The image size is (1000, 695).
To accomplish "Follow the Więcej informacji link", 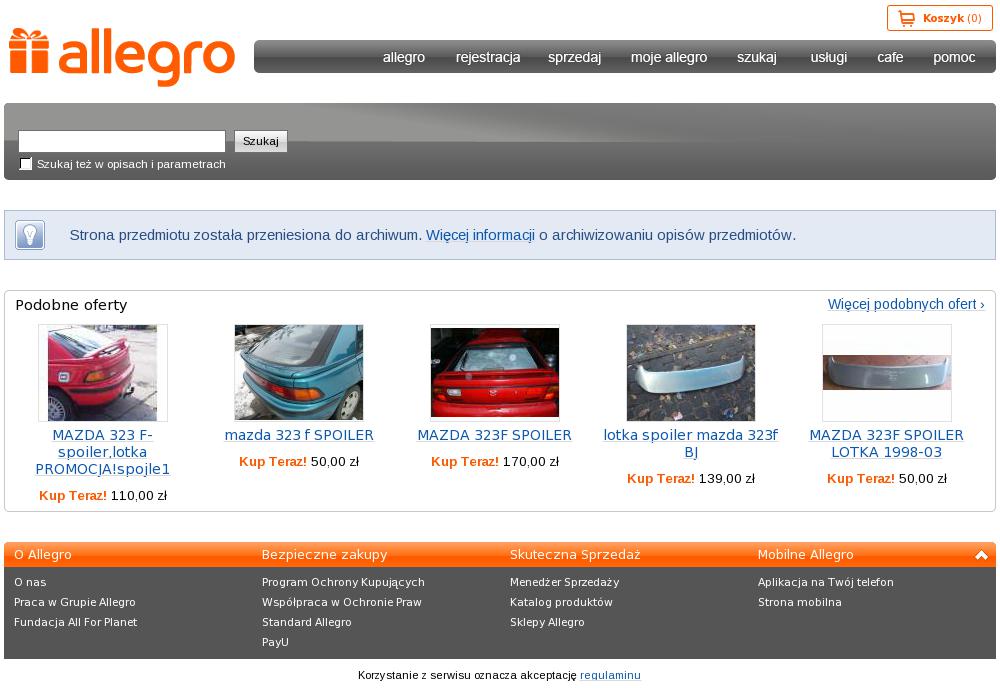I will point(480,235).
